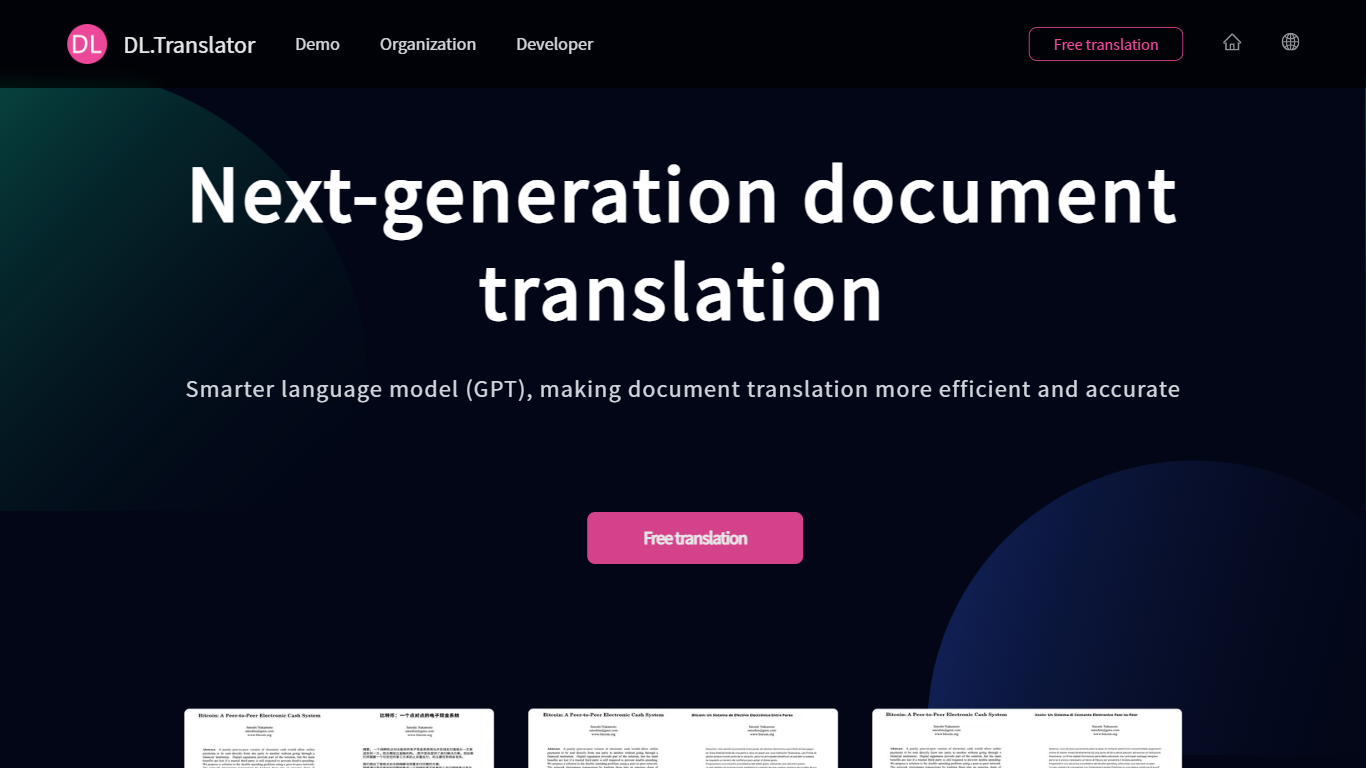1366x768 pixels.
Task: Click the DL.Translator brand name
Action: pyautogui.click(x=190, y=45)
